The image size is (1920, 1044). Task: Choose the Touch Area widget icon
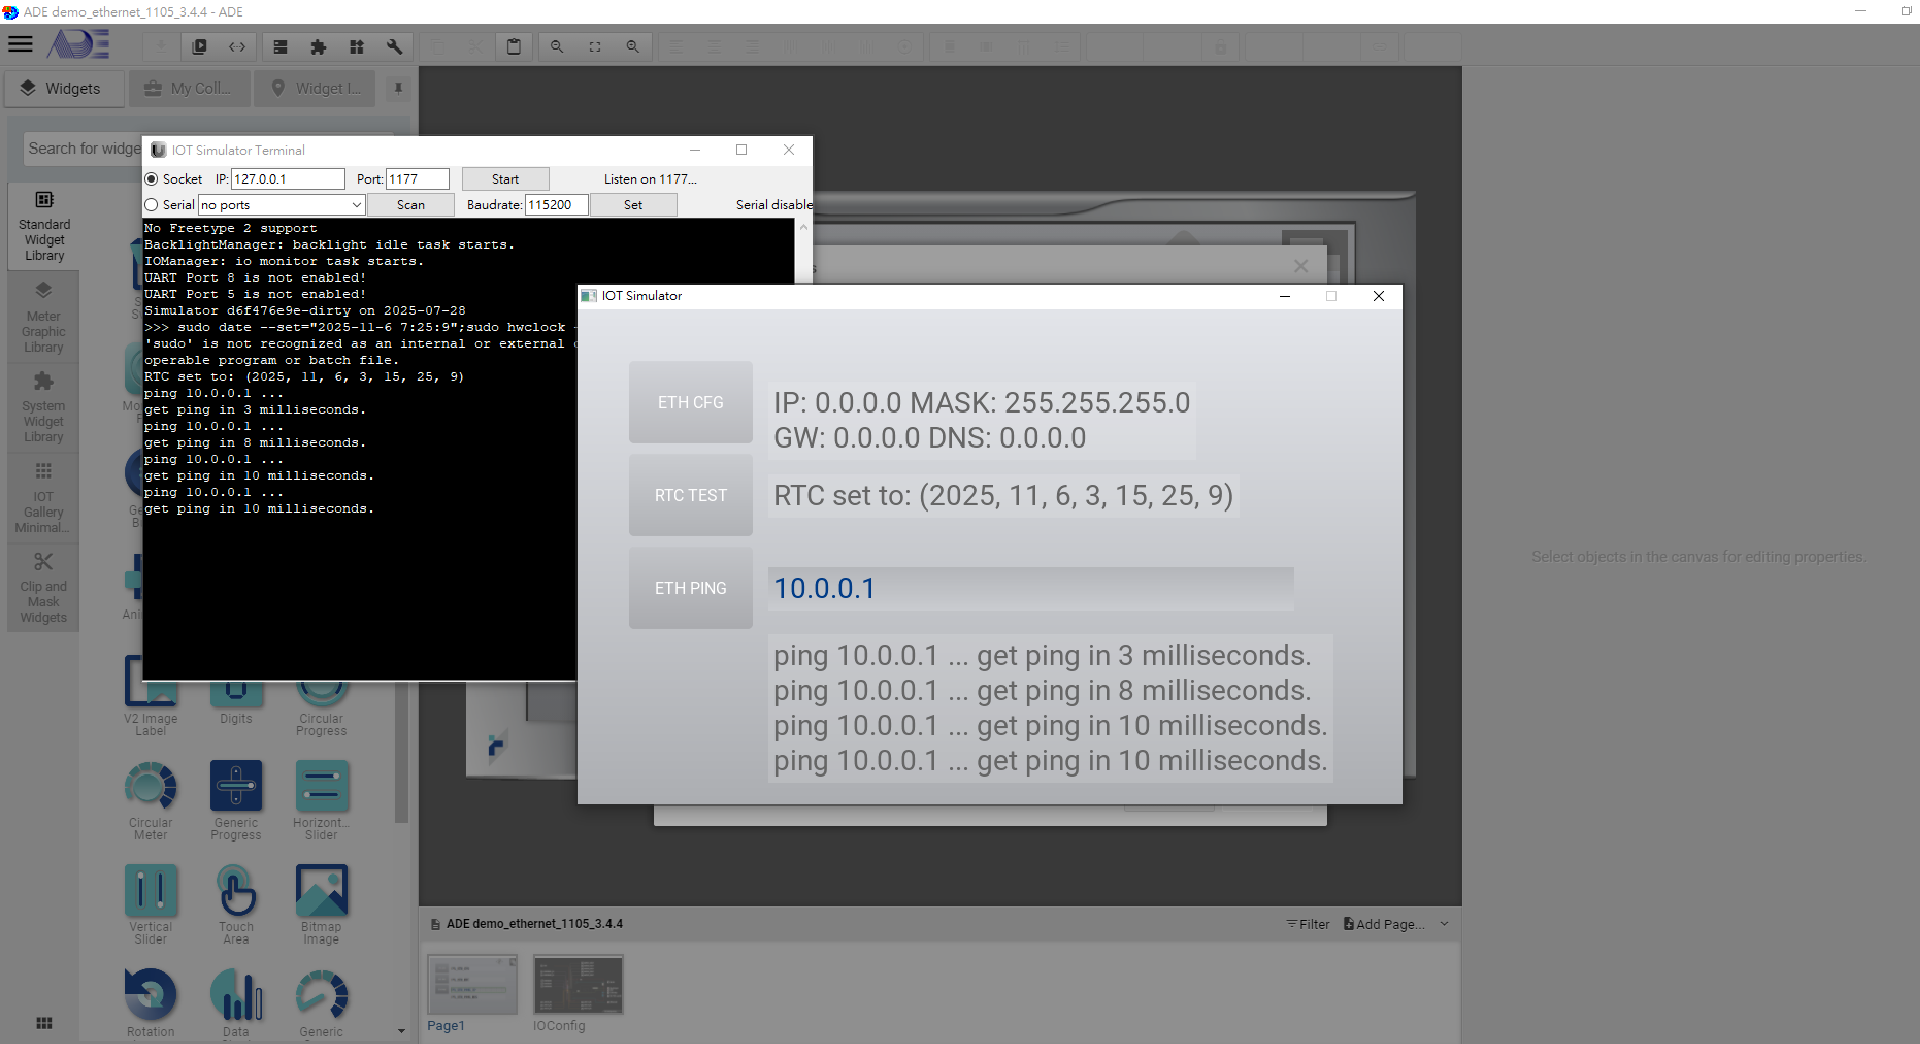point(236,890)
